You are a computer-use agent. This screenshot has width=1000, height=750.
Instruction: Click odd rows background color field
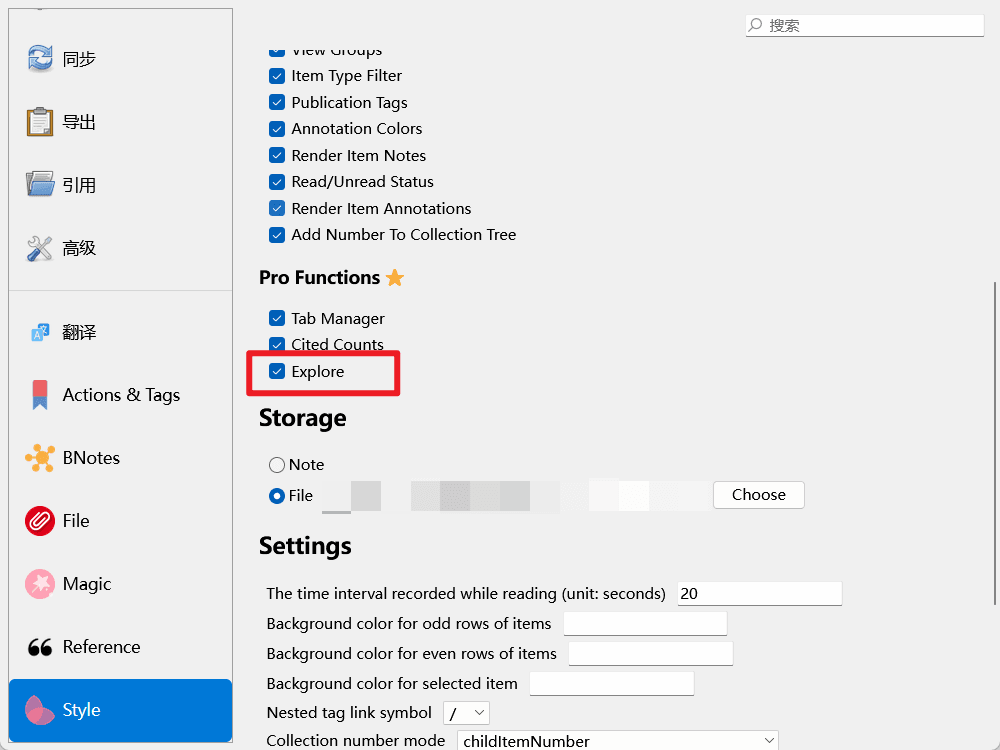tap(645, 624)
